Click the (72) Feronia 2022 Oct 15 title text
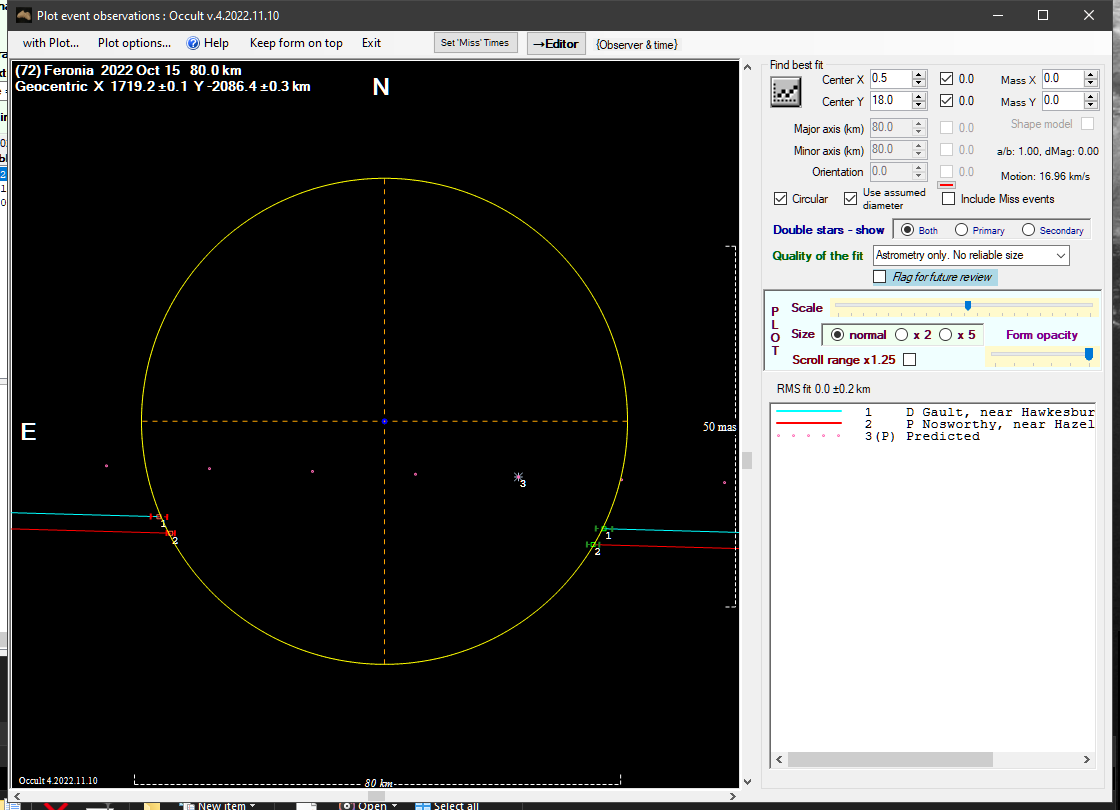 click(x=128, y=70)
